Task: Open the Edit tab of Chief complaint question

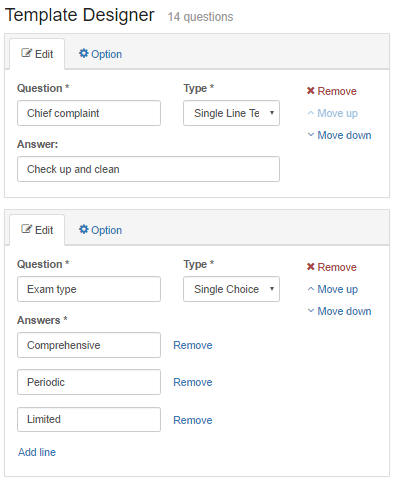Action: click(x=37, y=54)
